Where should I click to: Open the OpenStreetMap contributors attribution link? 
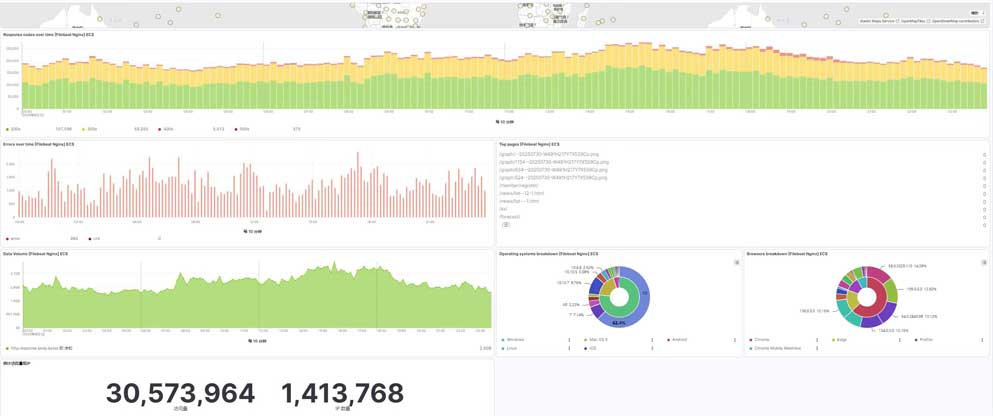pos(957,20)
